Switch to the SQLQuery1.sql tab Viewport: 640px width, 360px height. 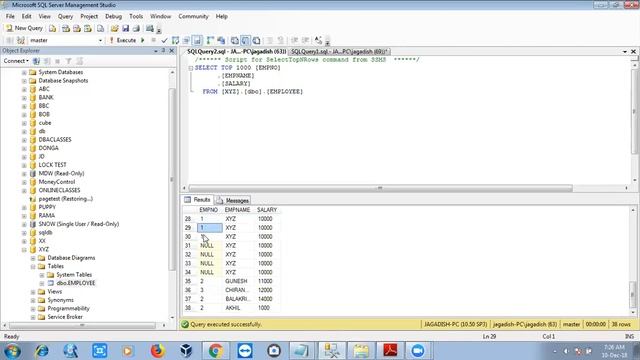pyautogui.click(x=339, y=52)
